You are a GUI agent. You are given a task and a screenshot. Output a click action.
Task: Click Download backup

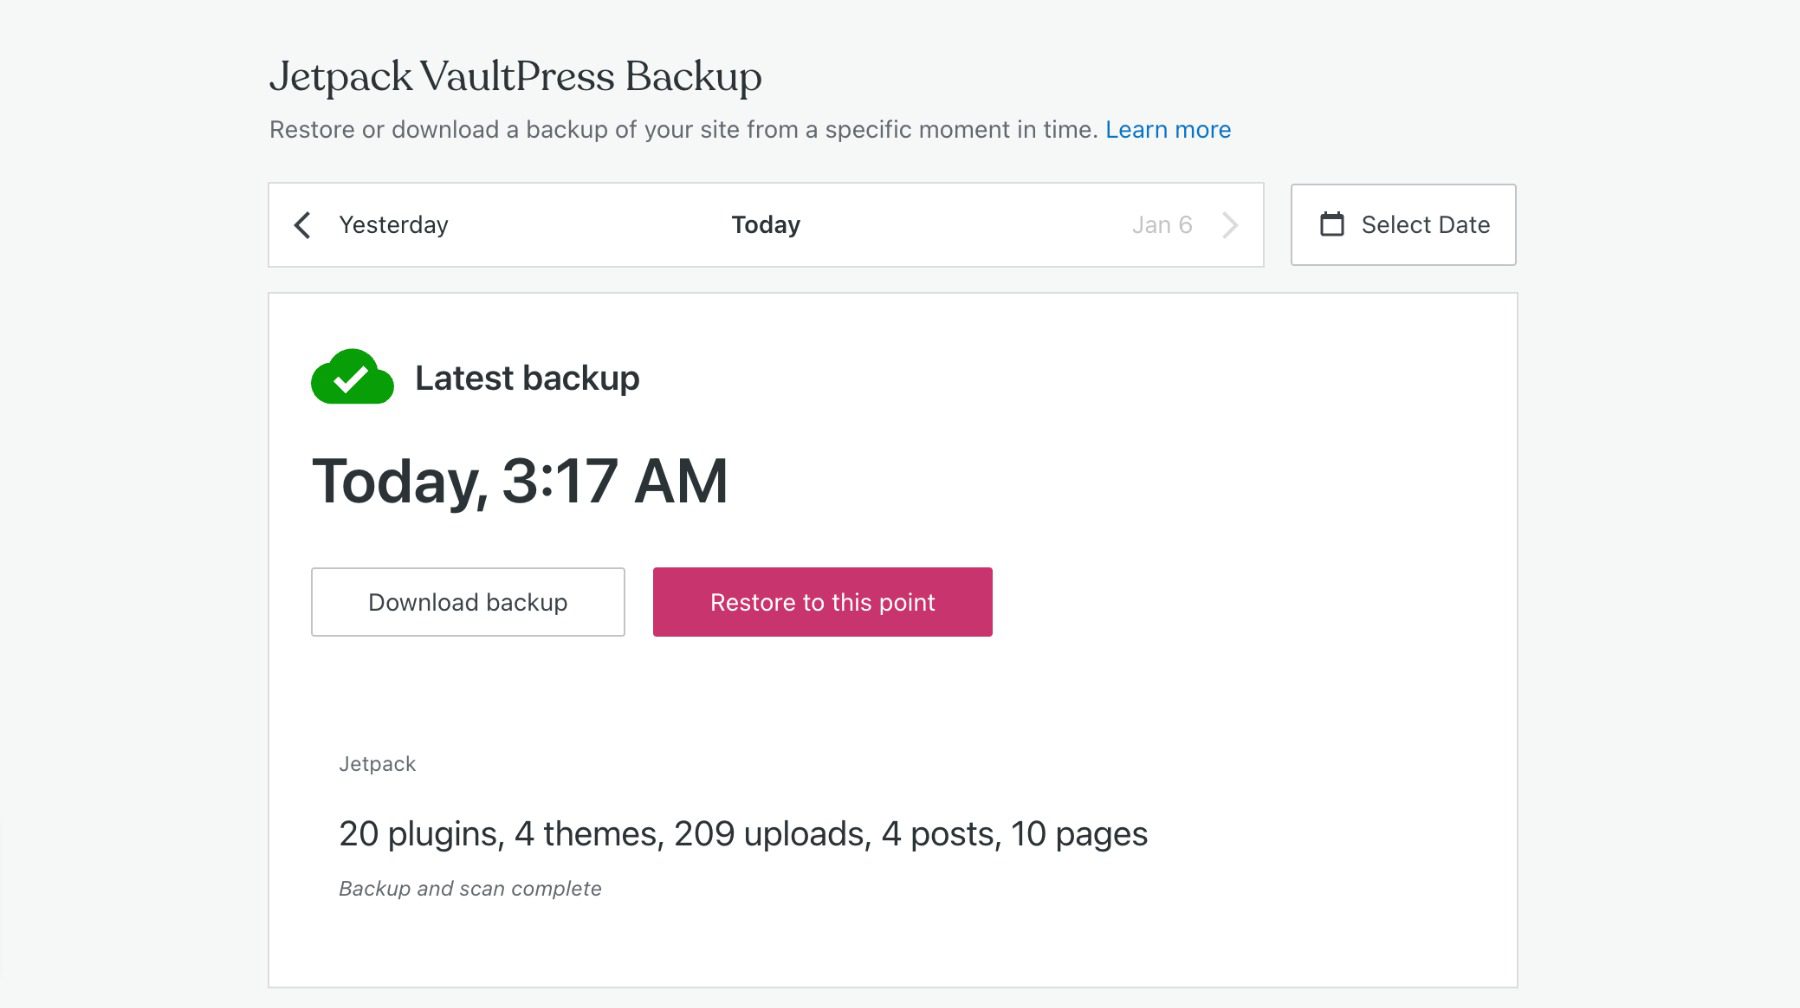[x=467, y=601]
